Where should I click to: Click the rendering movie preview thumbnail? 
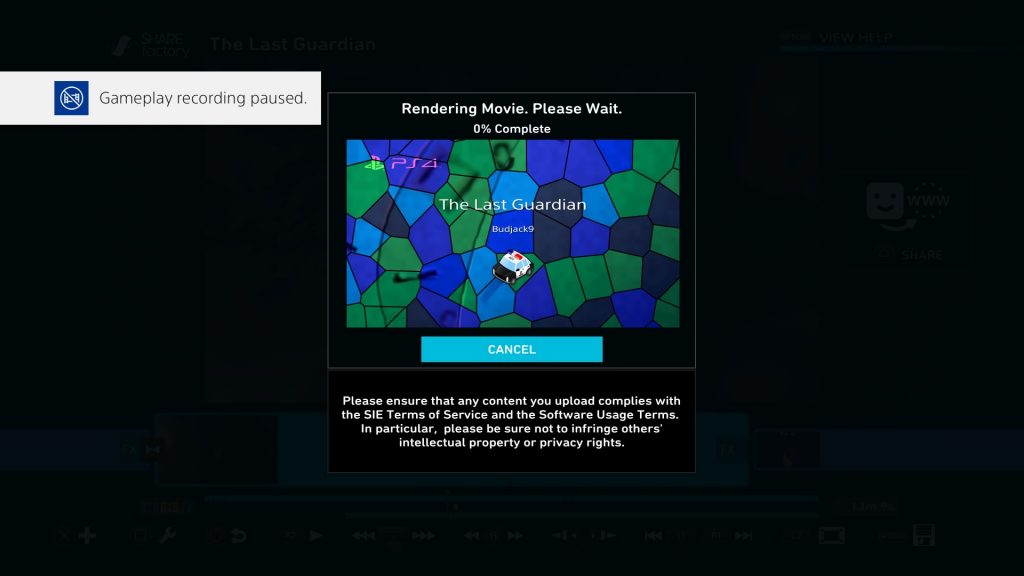[513, 233]
